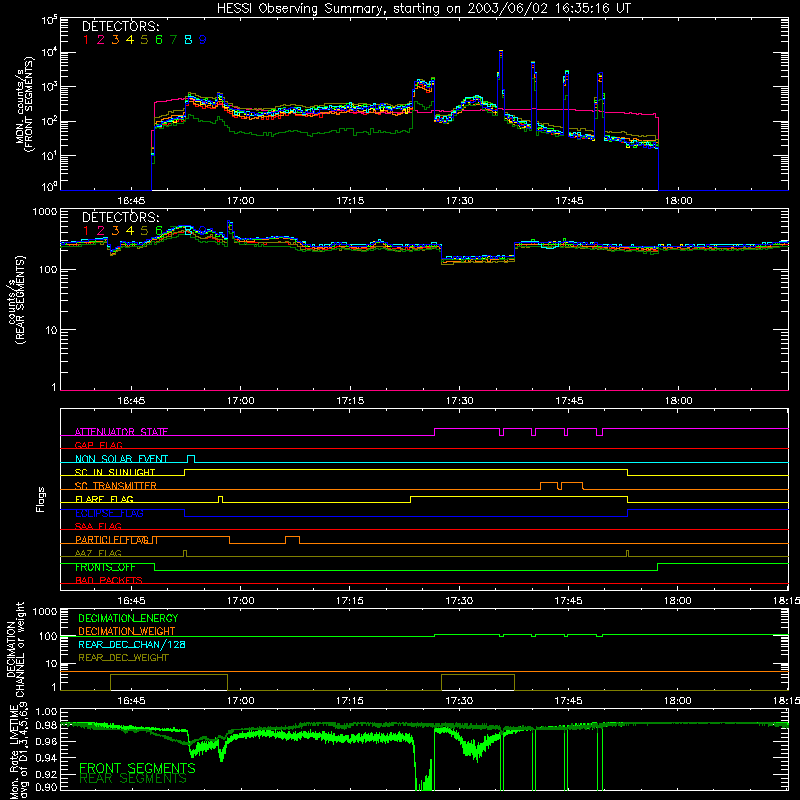
Task: Click blue detector 9 in front segments legend
Action: (x=203, y=40)
